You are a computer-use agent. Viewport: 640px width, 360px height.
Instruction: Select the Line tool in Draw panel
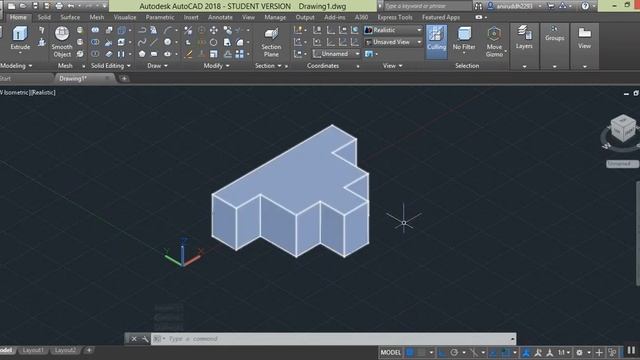[x=153, y=42]
